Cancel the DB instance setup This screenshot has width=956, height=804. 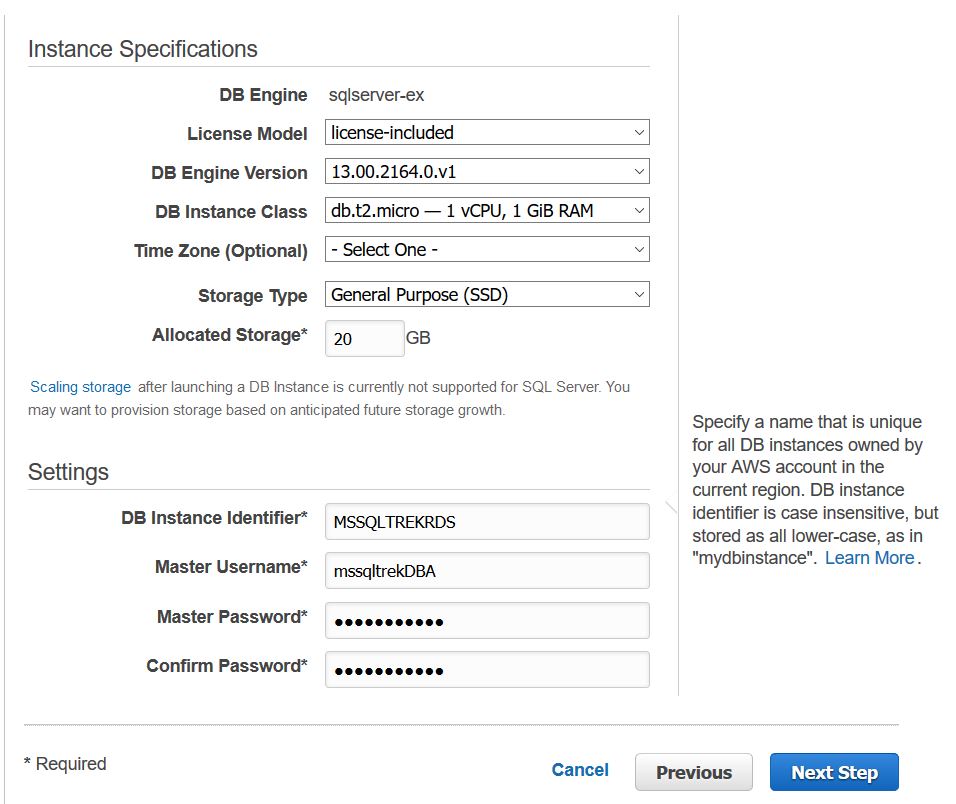[x=580, y=770]
